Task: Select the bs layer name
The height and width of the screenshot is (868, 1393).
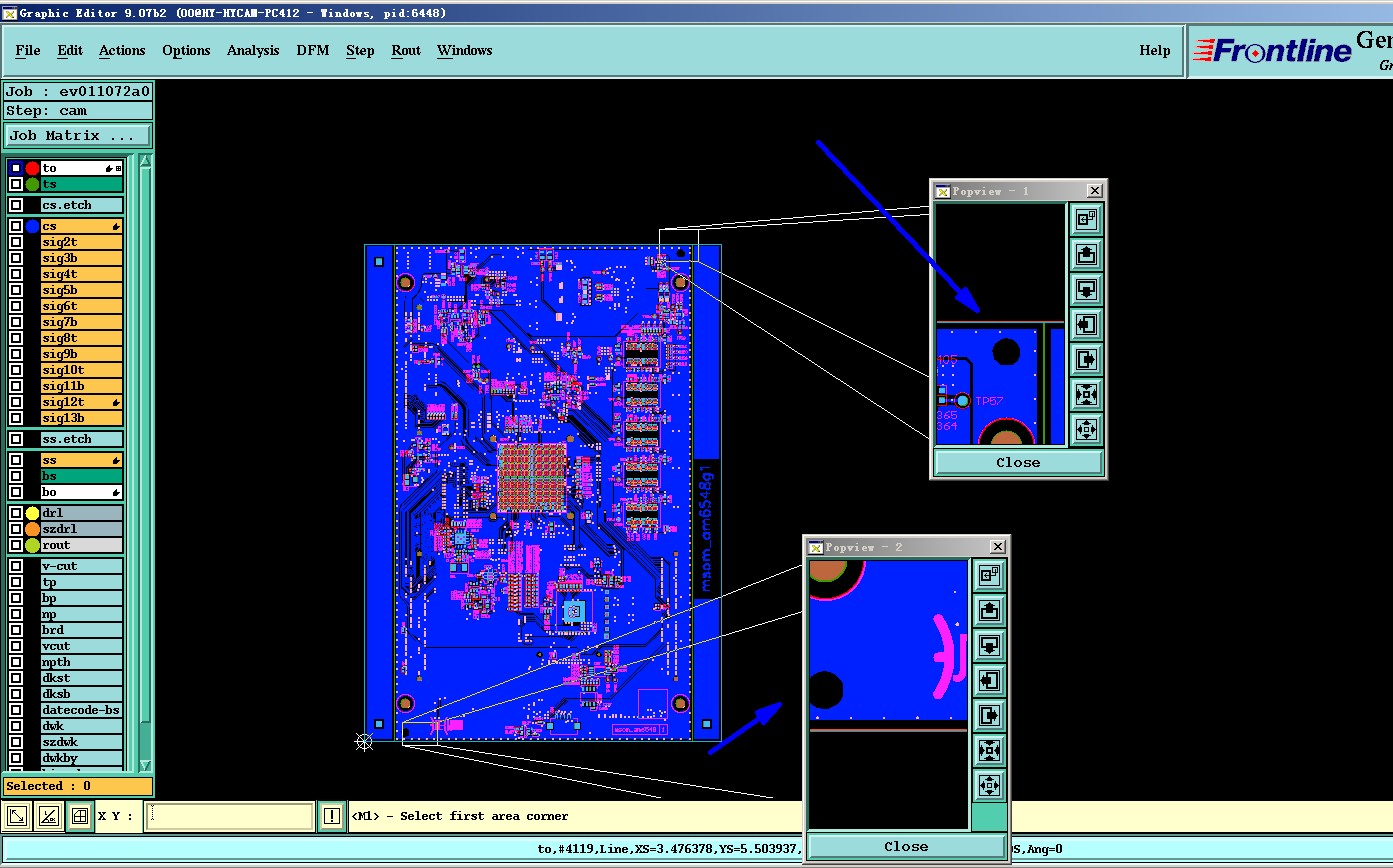Action: pyautogui.click(x=82, y=477)
